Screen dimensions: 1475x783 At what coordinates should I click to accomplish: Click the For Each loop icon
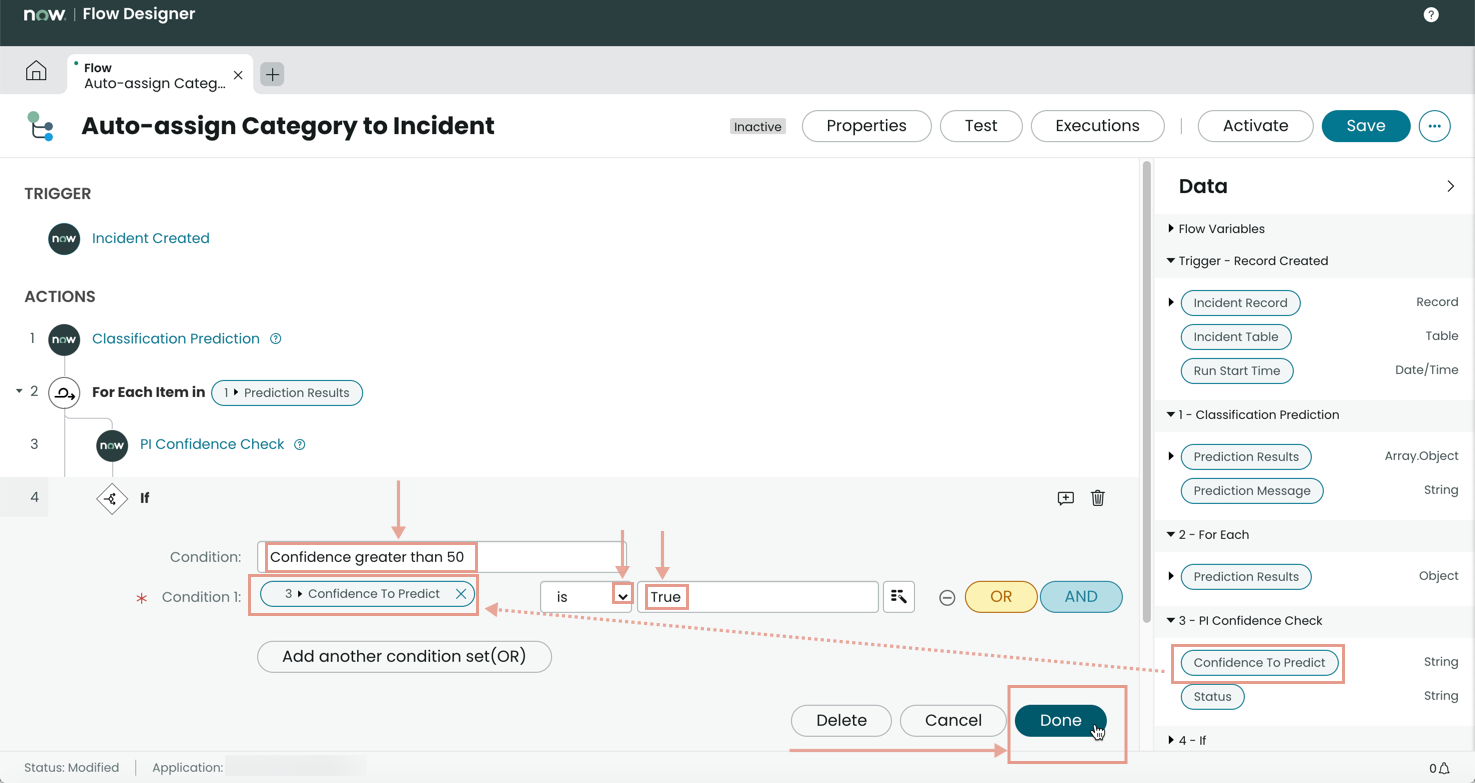64,393
